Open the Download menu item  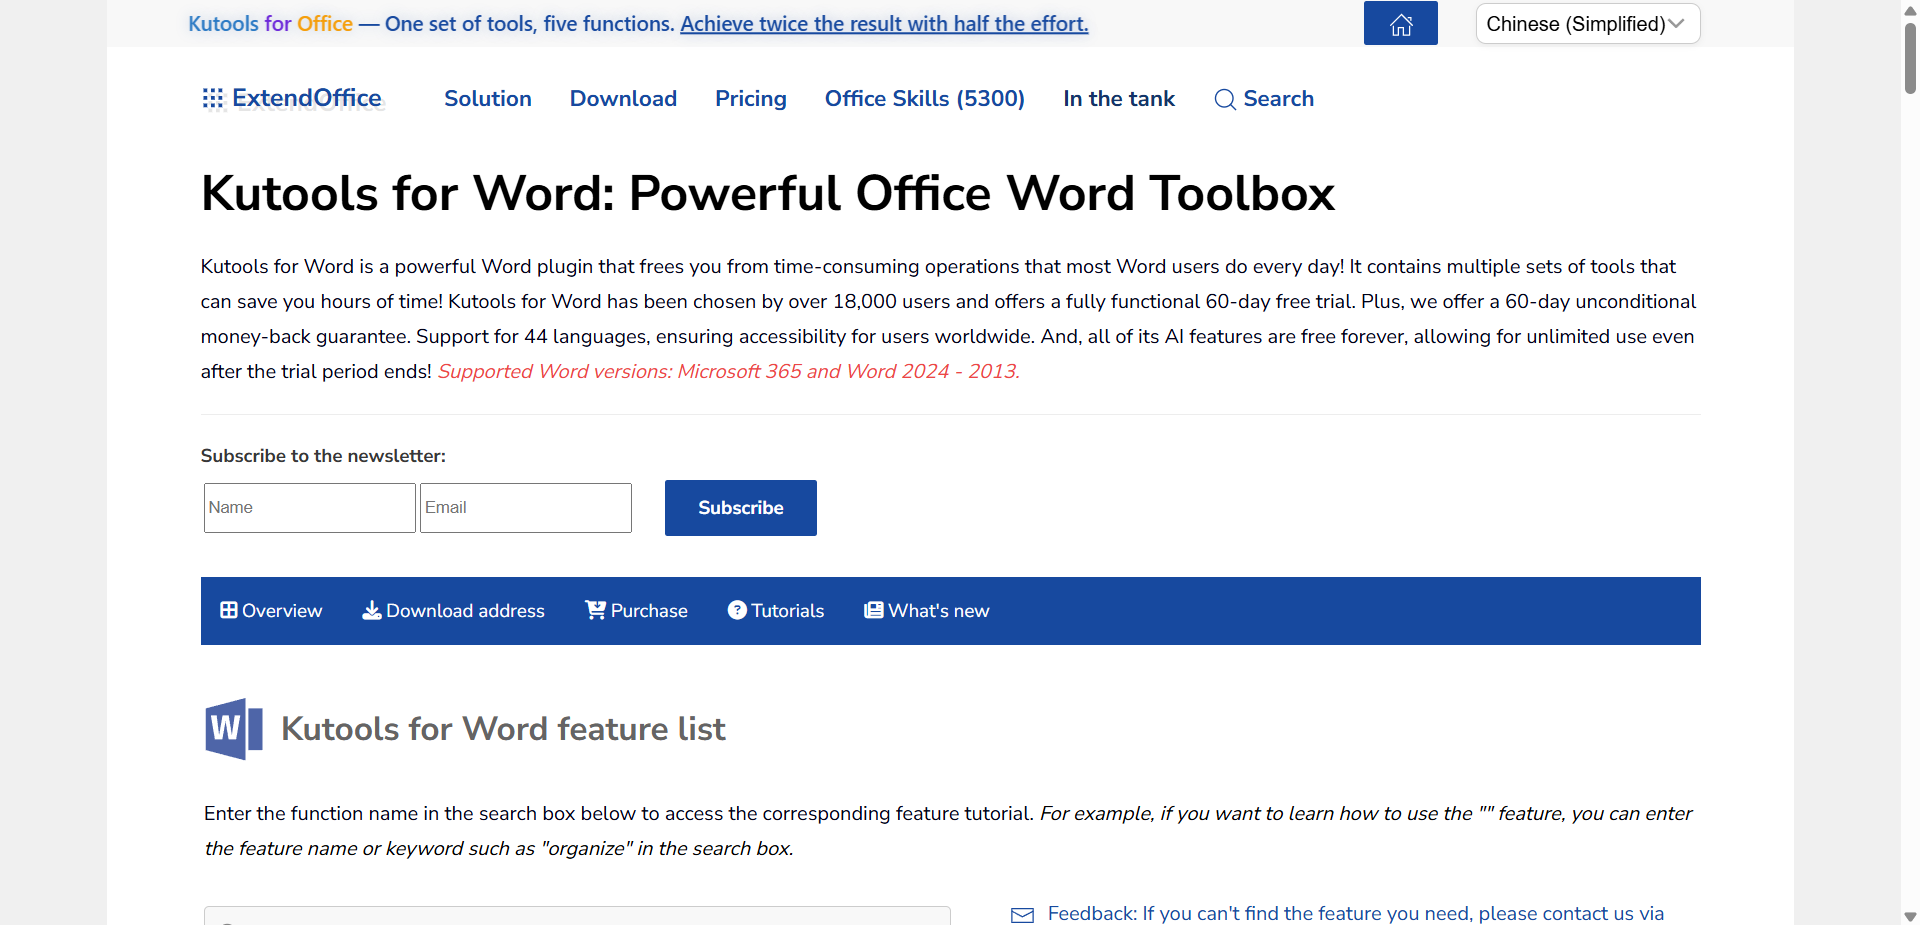pyautogui.click(x=623, y=99)
